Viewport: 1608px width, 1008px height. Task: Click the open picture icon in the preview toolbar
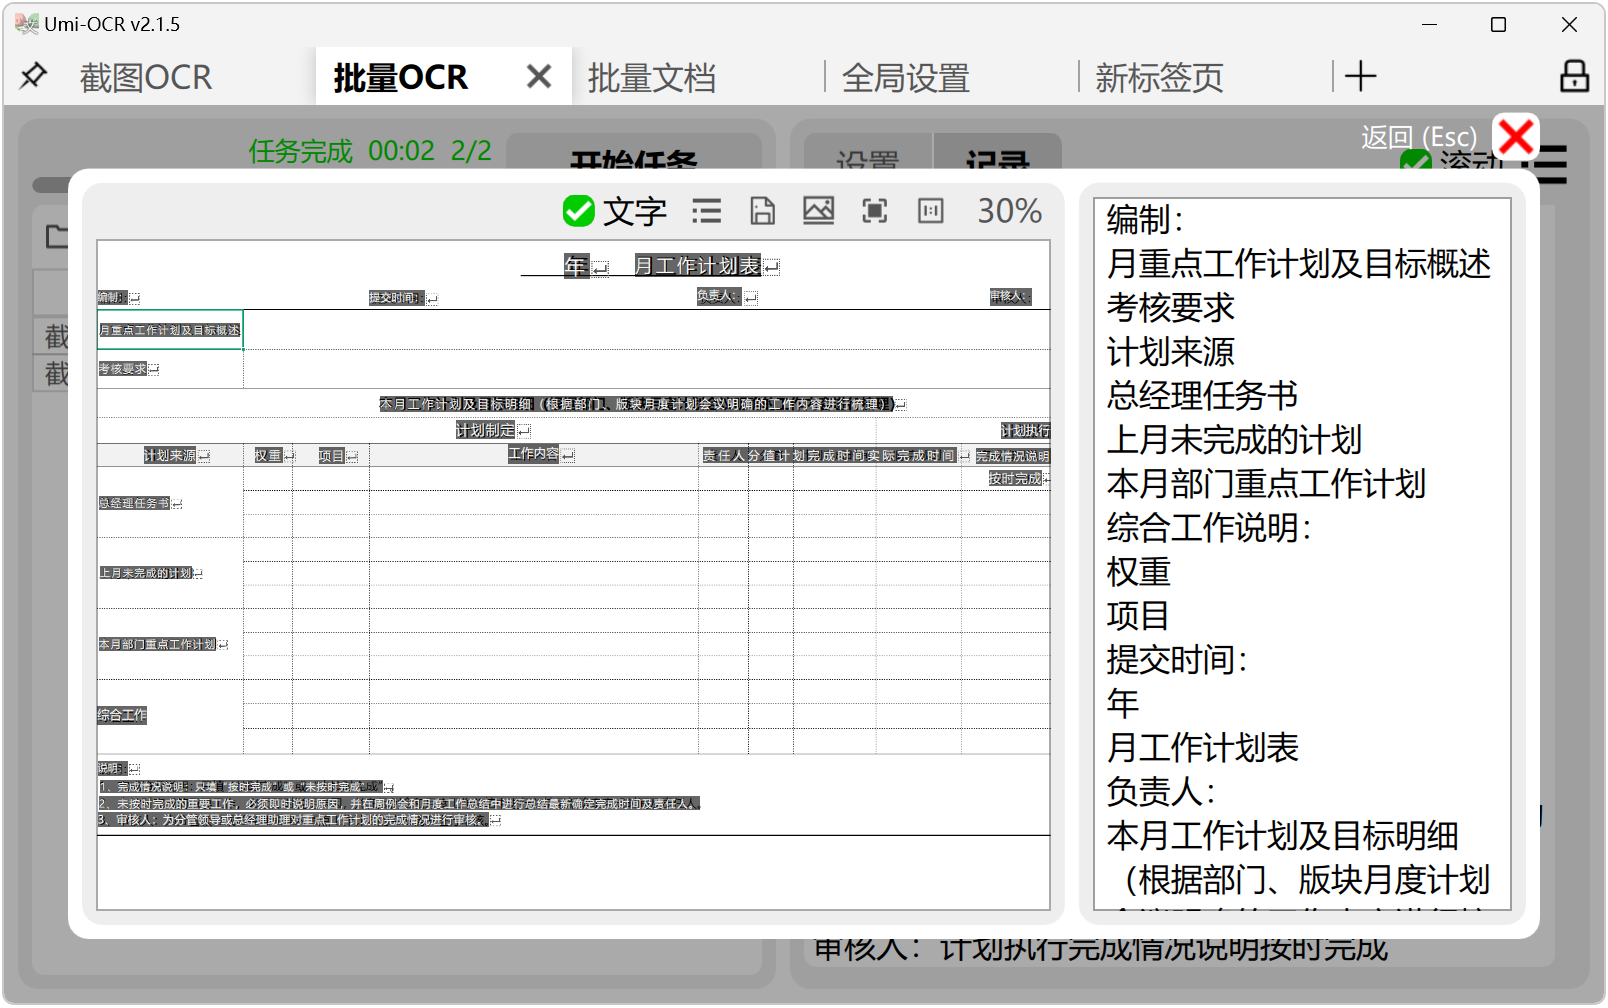click(x=818, y=211)
